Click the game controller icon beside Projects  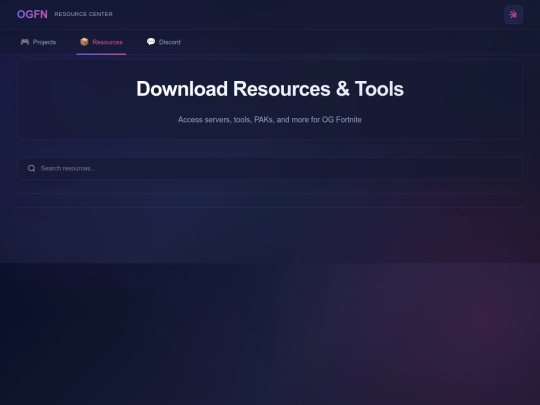tap(25, 42)
